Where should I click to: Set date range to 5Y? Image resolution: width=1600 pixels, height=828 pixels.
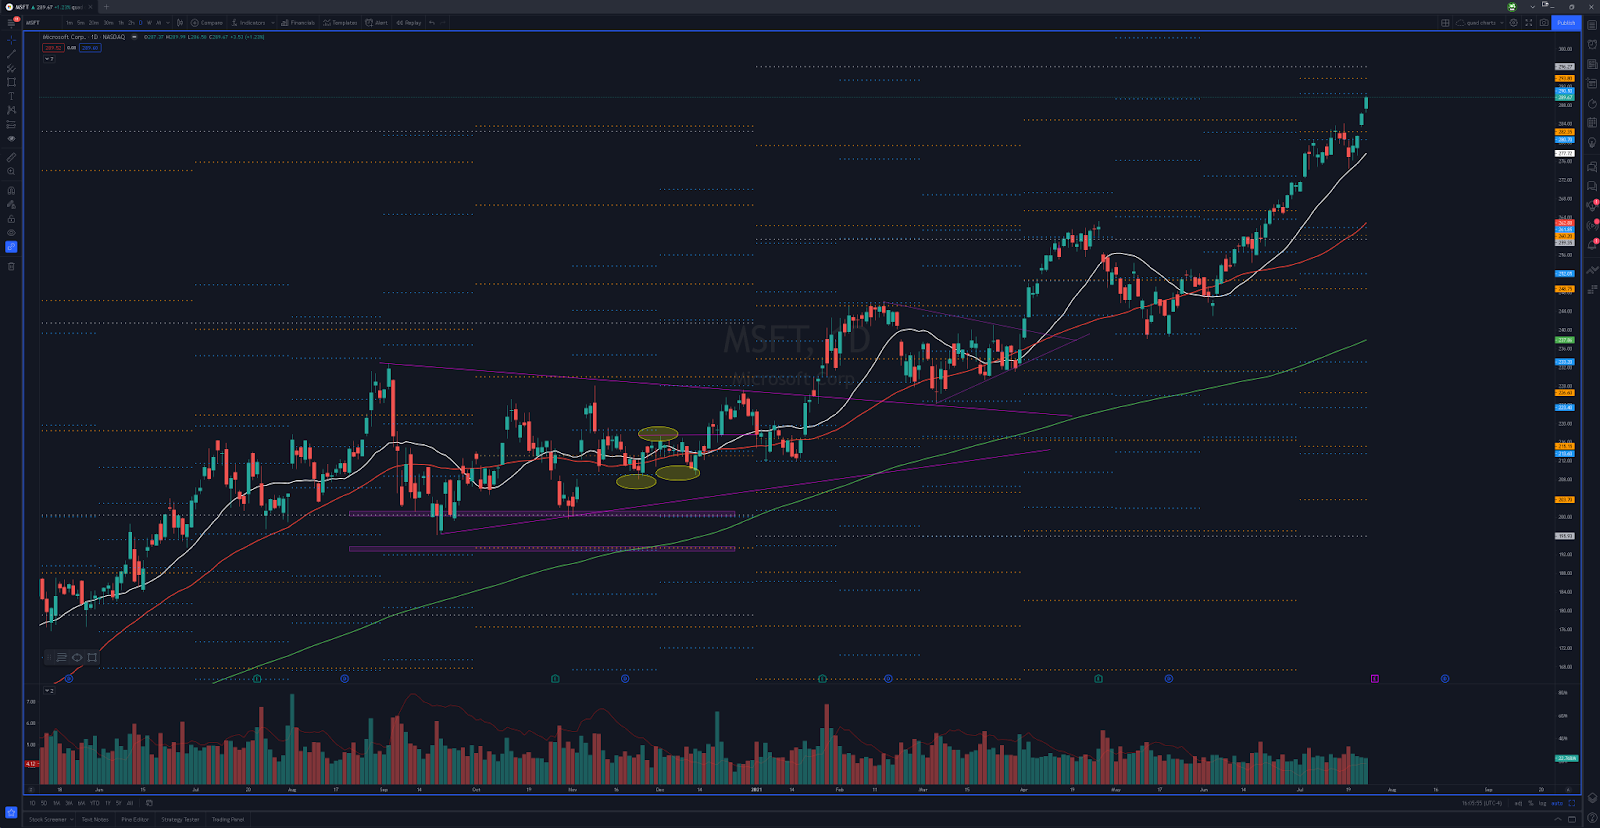point(118,803)
